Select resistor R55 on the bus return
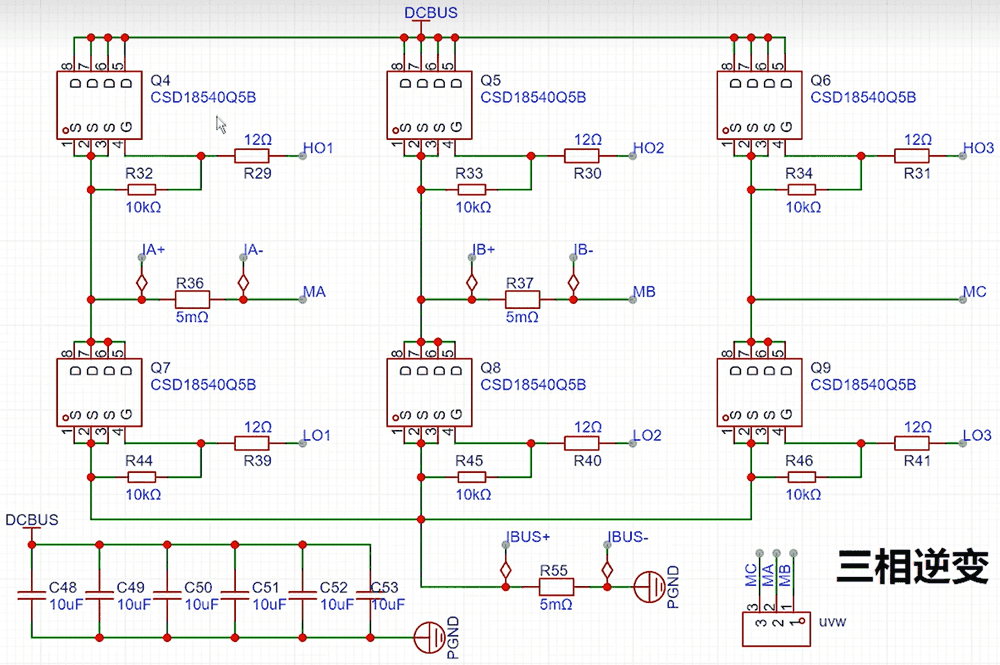Viewport: 1000px width, 665px height. click(555, 585)
